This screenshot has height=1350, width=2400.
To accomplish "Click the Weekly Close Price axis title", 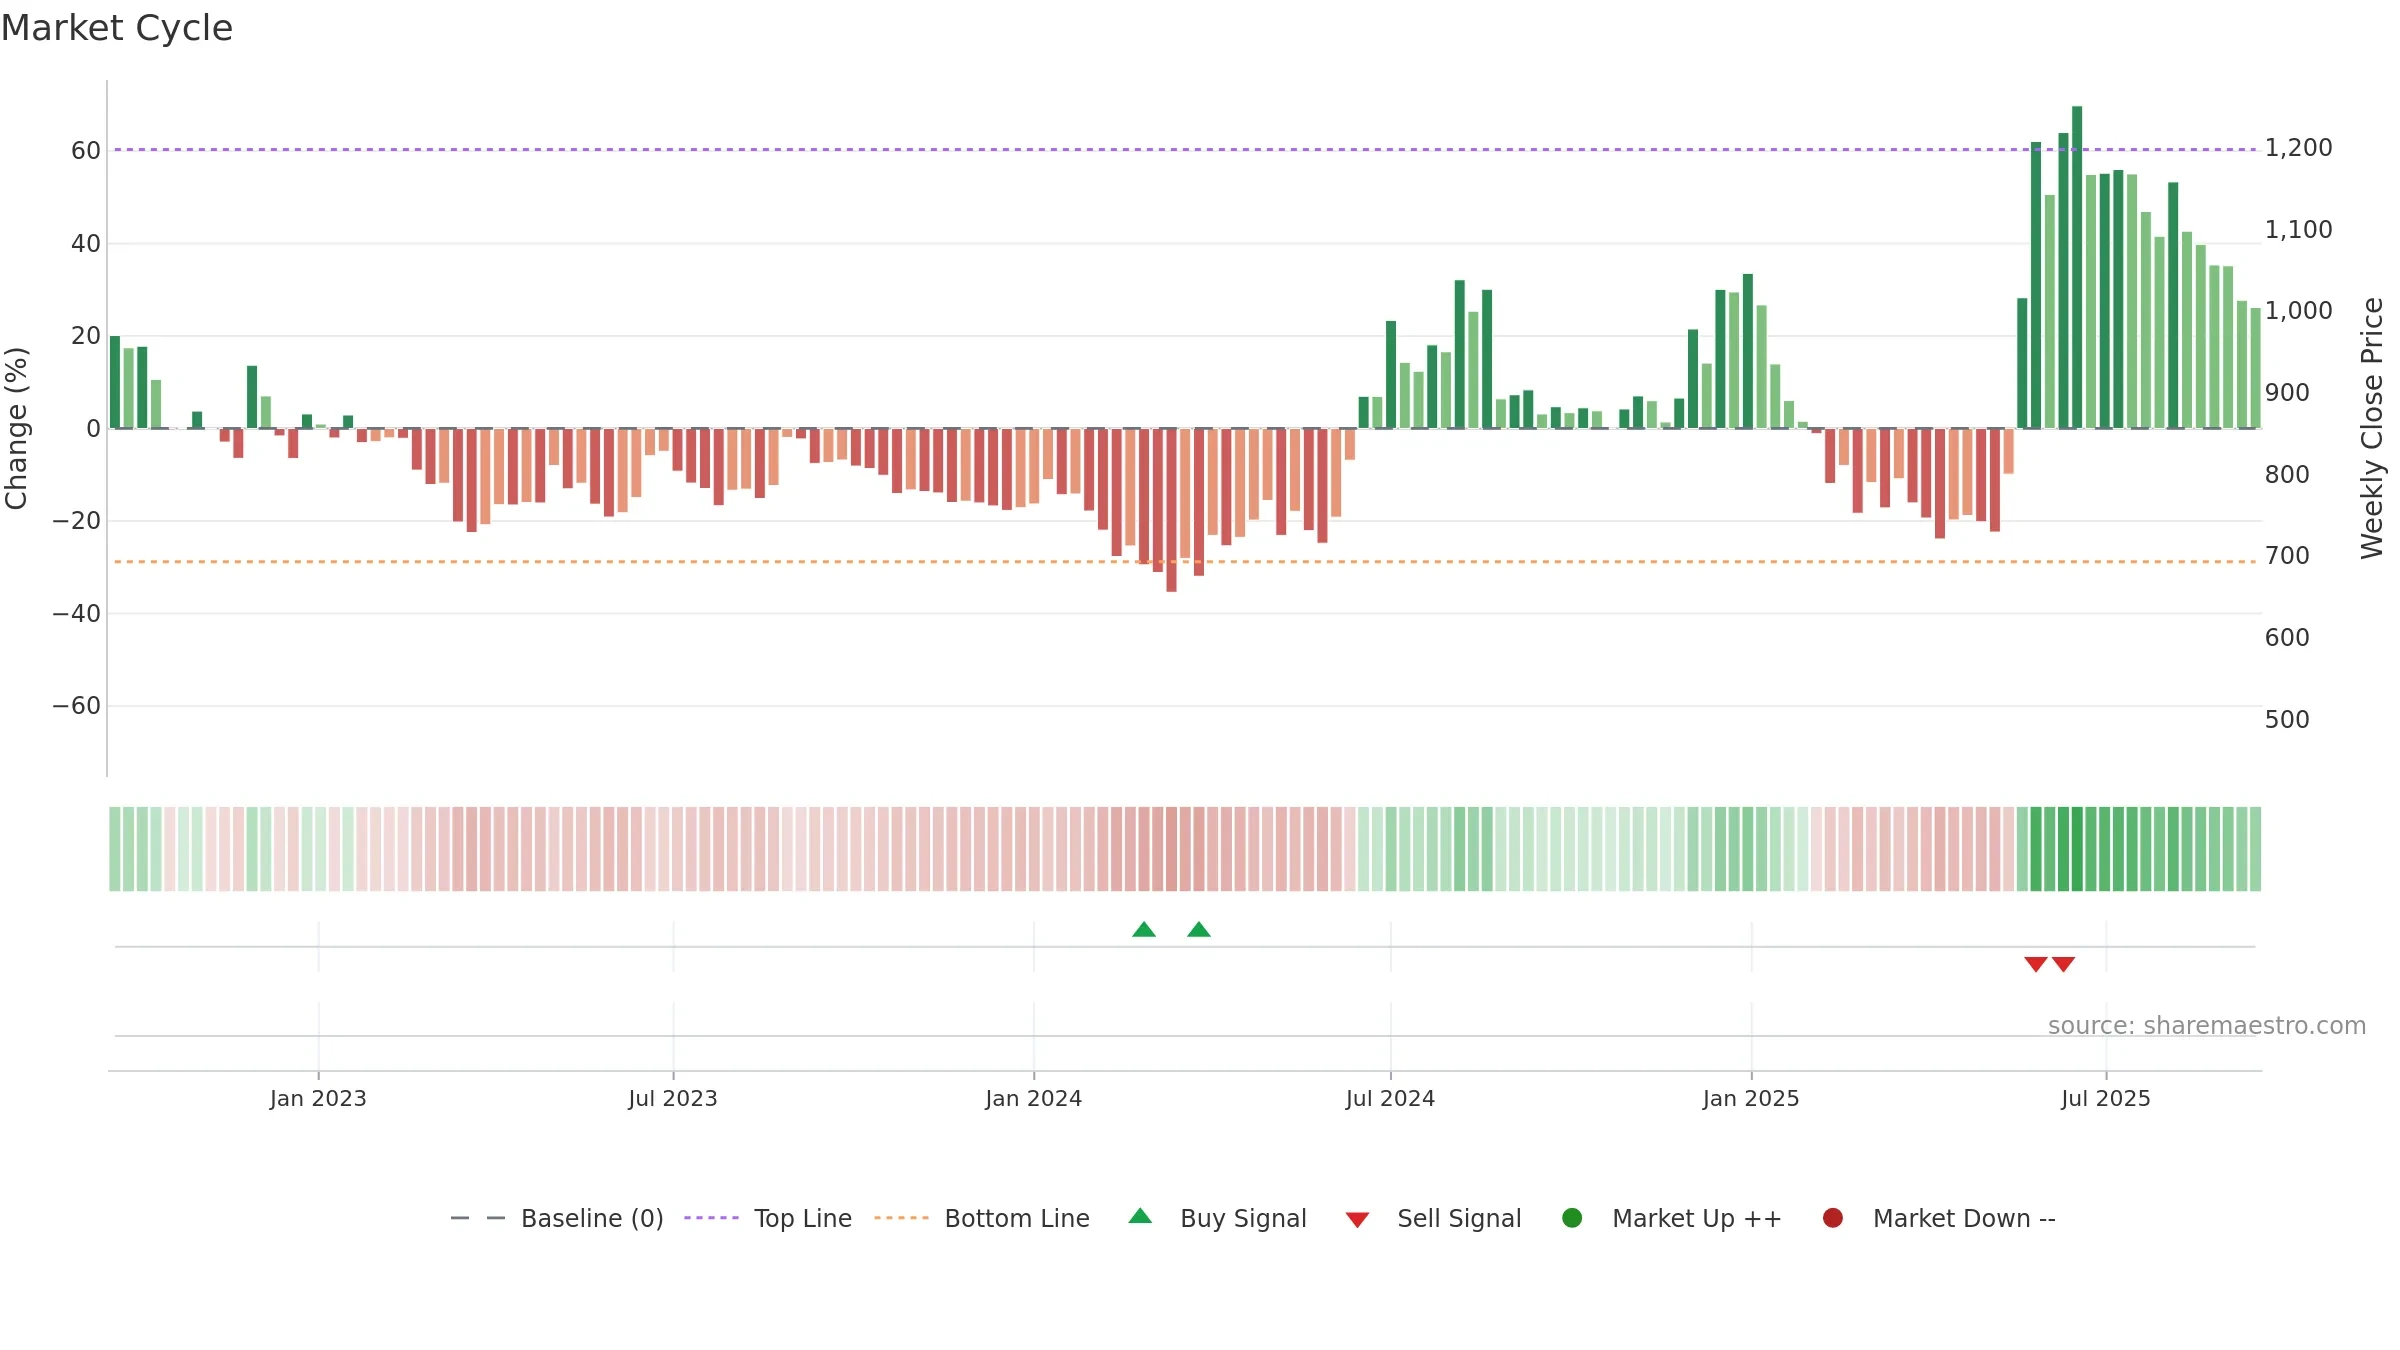I will coord(2373,428).
